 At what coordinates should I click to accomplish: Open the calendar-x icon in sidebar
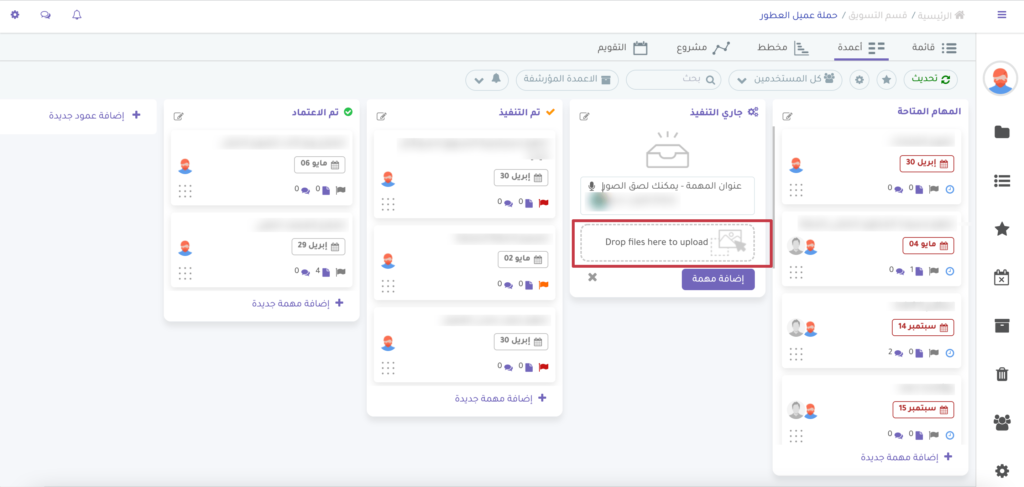[1001, 277]
